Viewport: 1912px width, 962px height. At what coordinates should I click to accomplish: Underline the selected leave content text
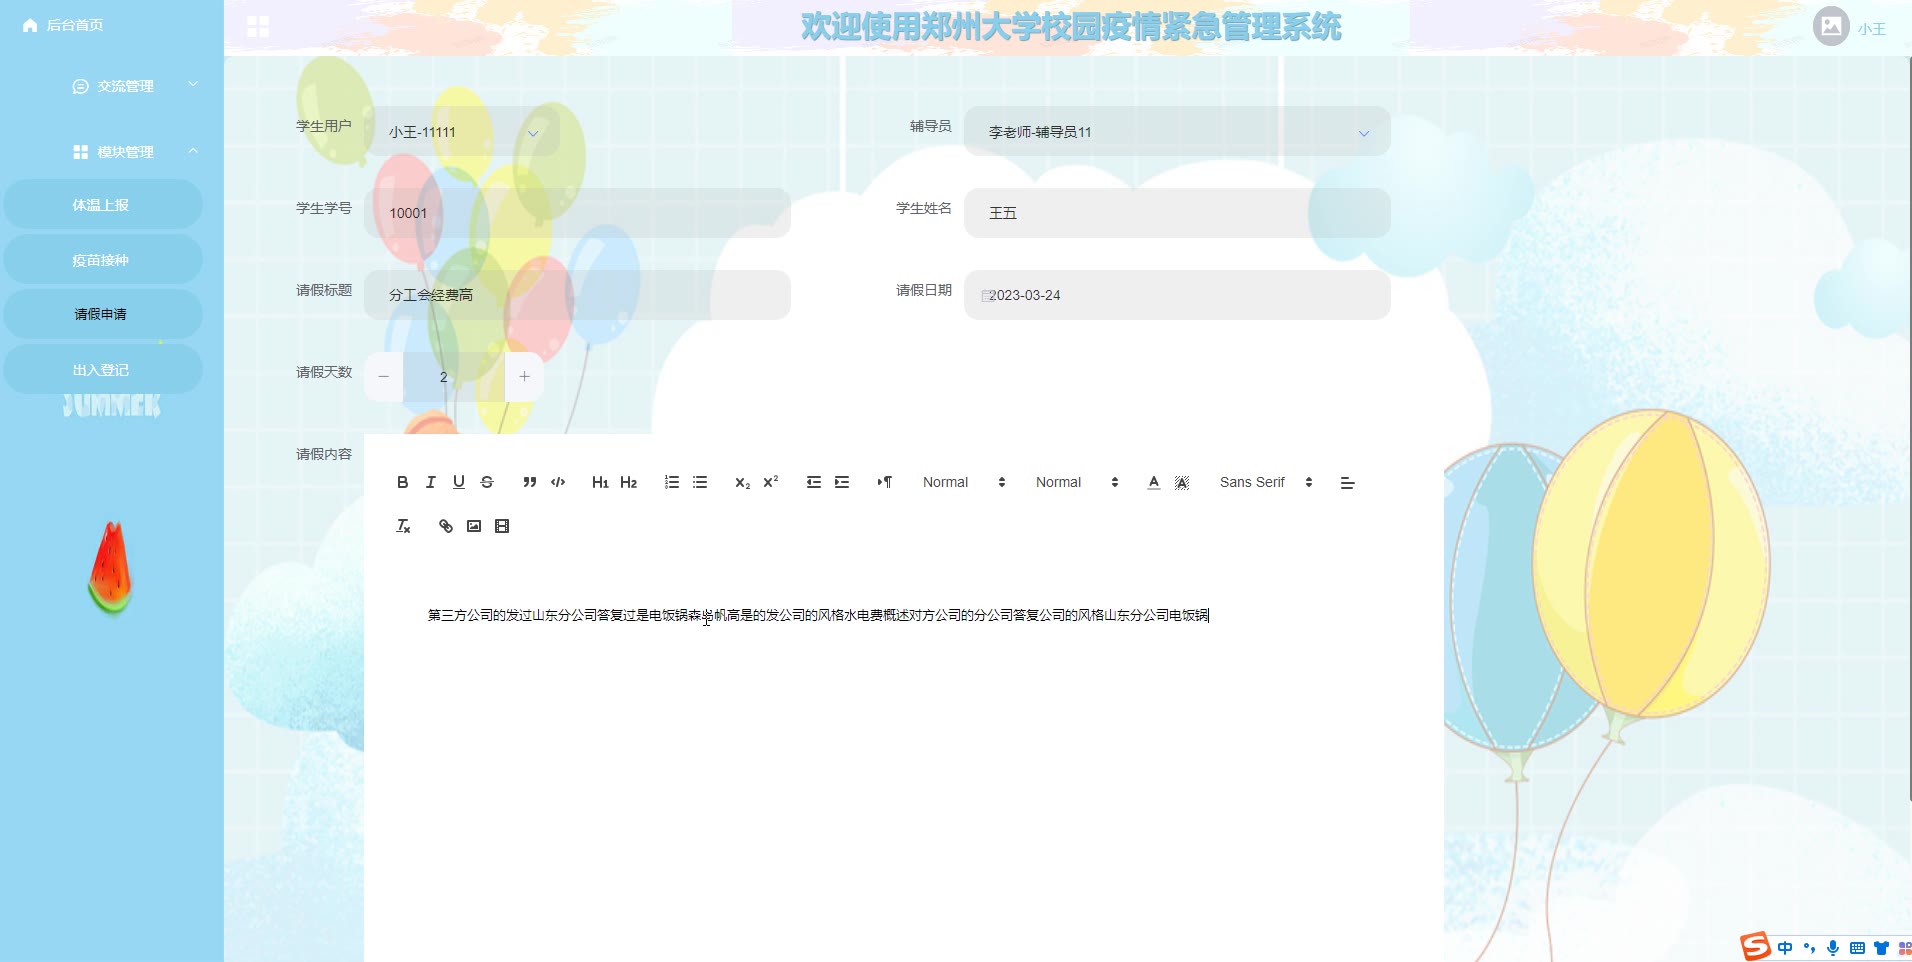[458, 482]
